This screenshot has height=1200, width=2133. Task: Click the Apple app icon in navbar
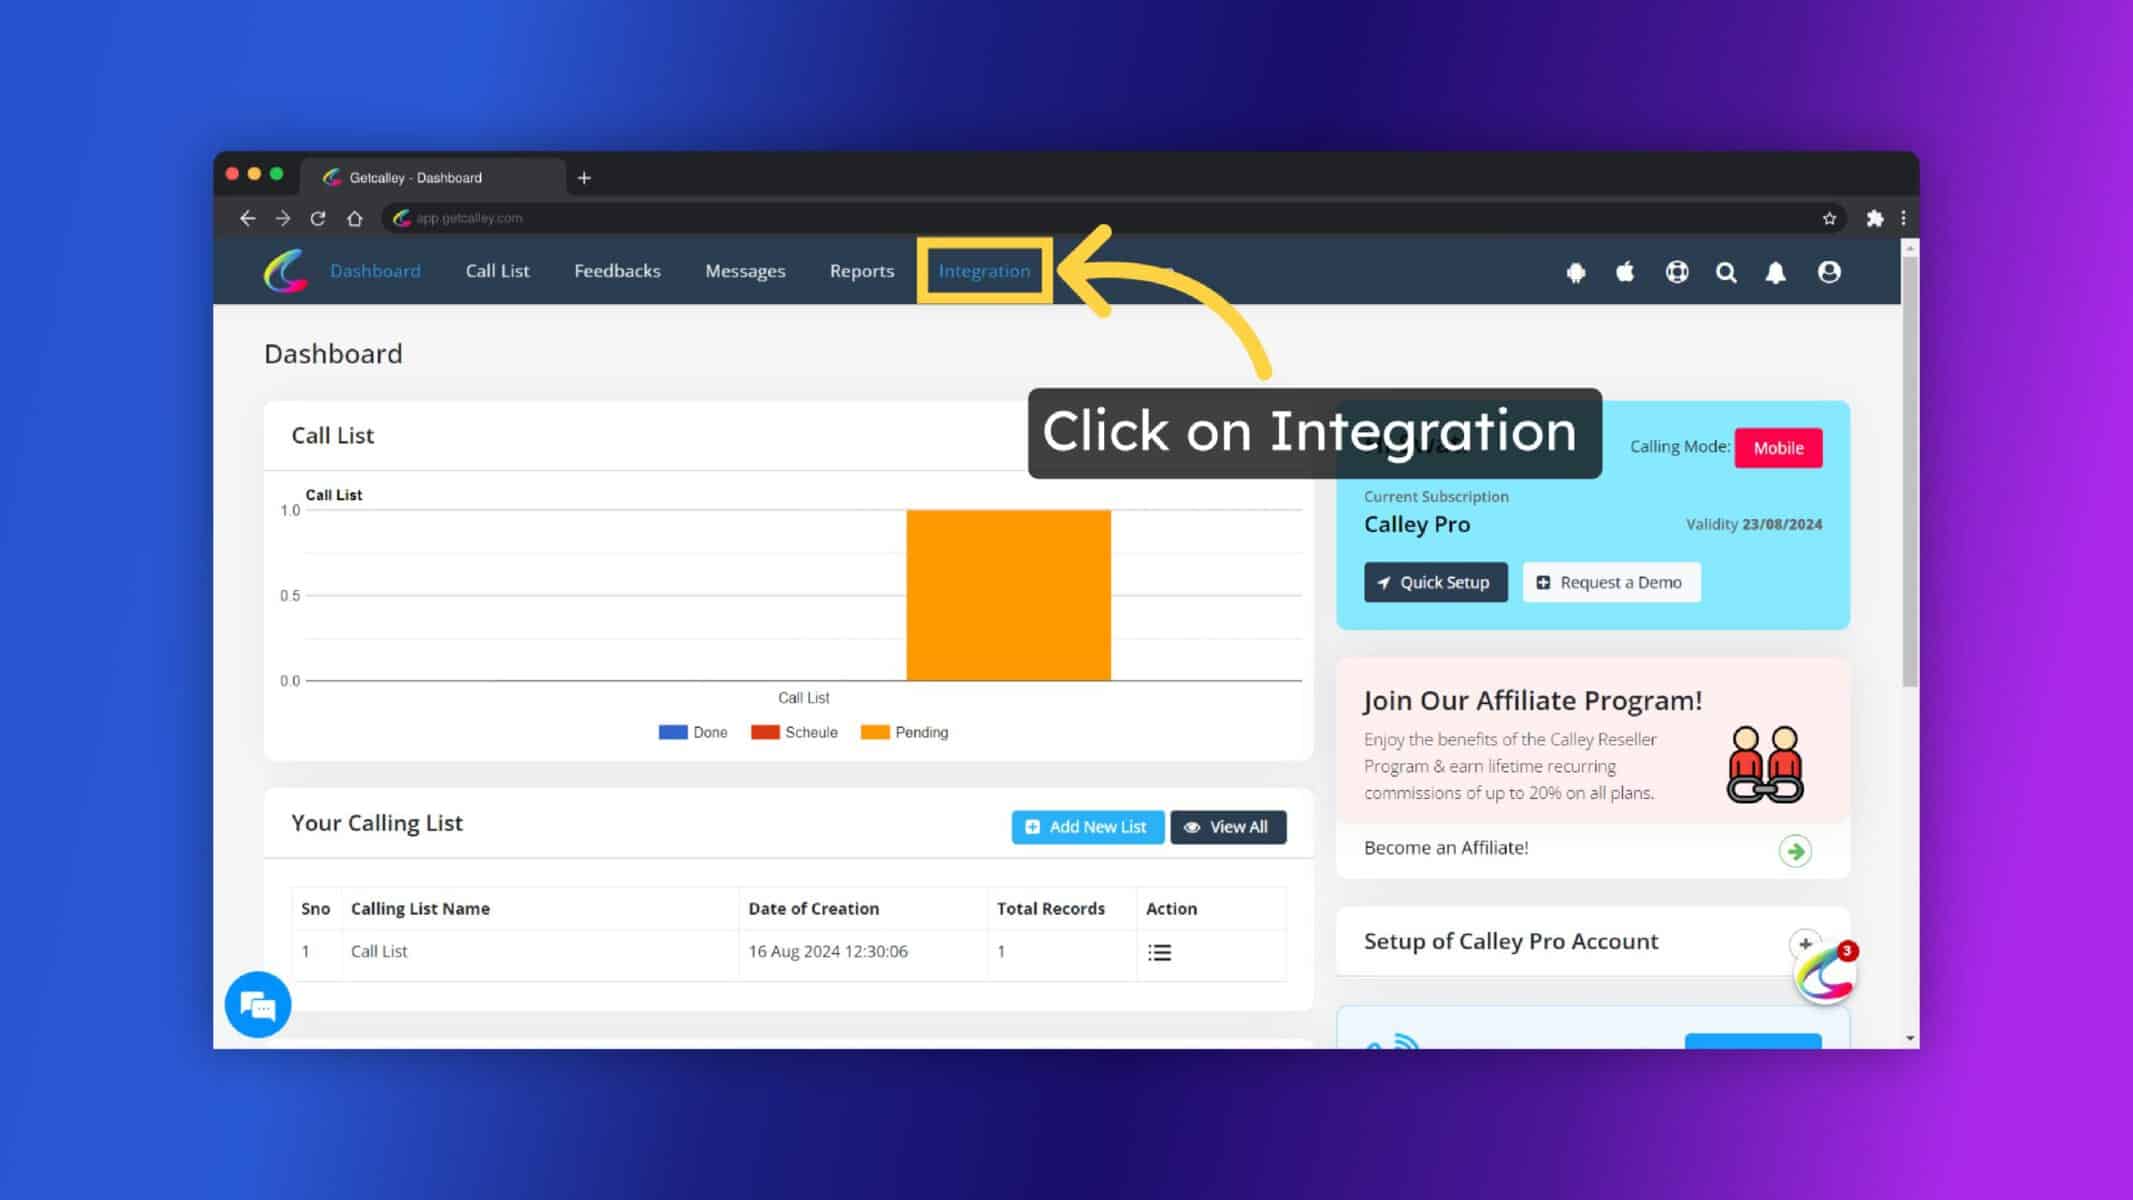tap(1626, 273)
